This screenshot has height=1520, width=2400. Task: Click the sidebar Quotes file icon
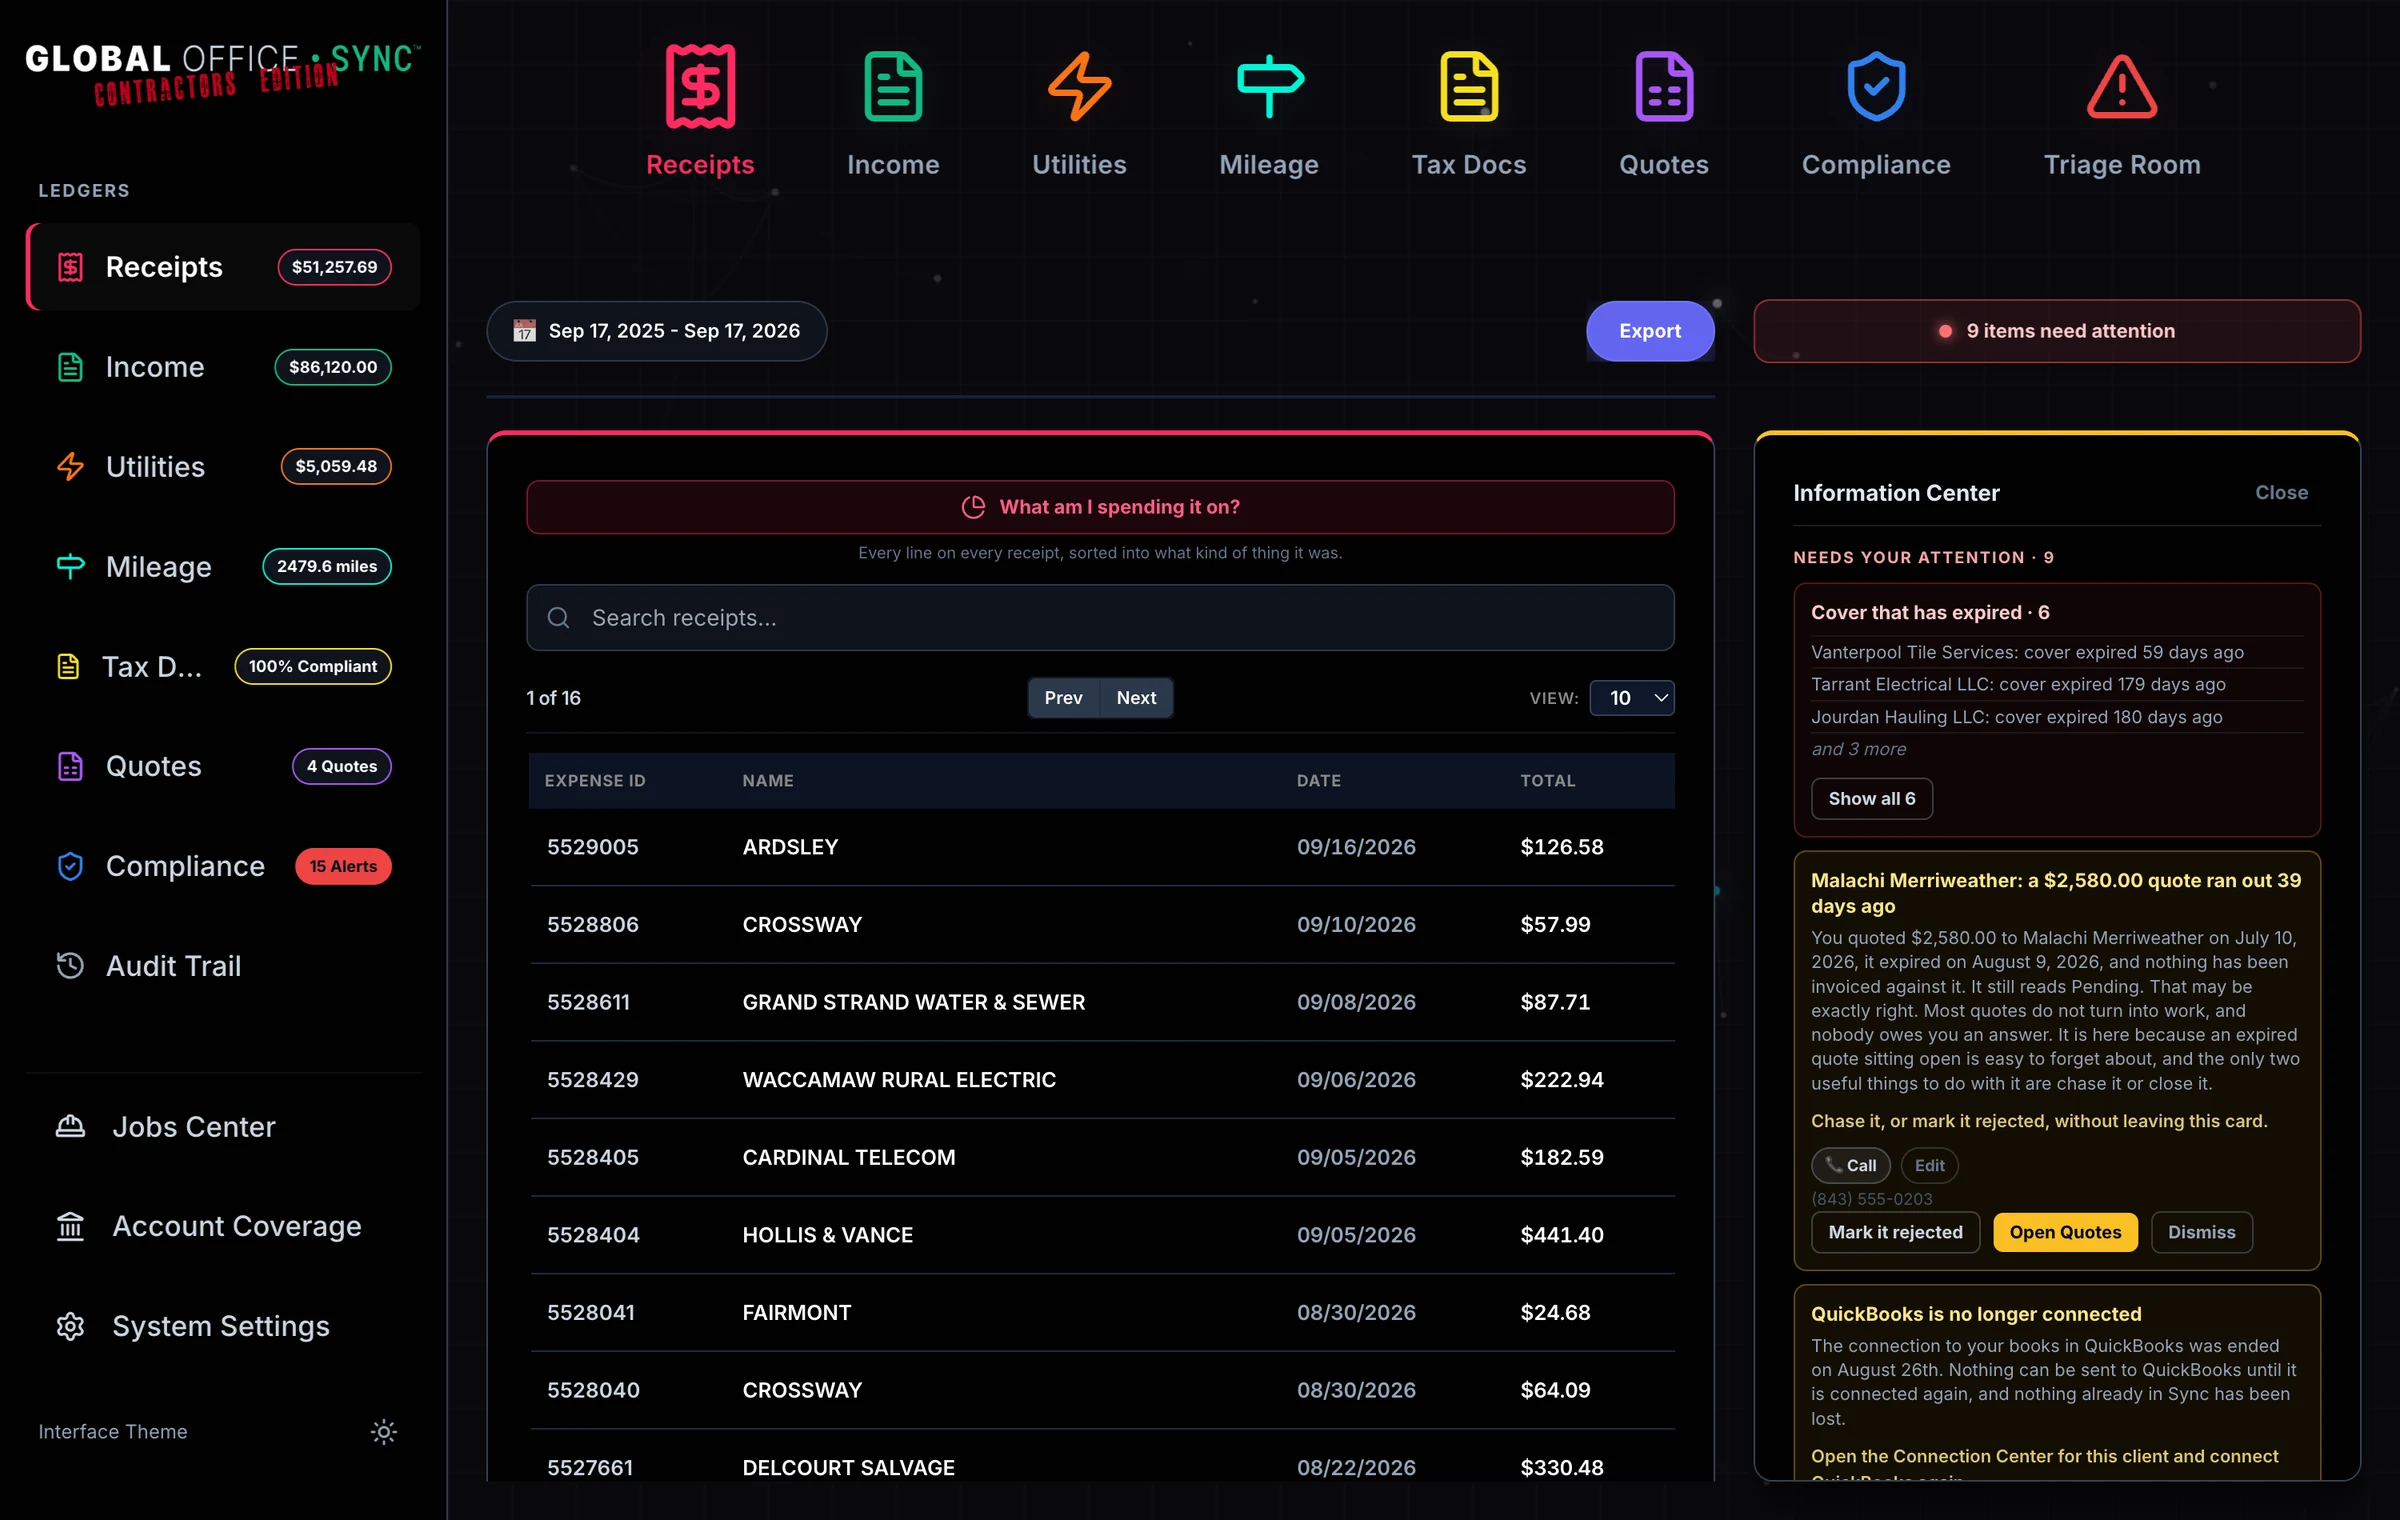[x=70, y=767]
